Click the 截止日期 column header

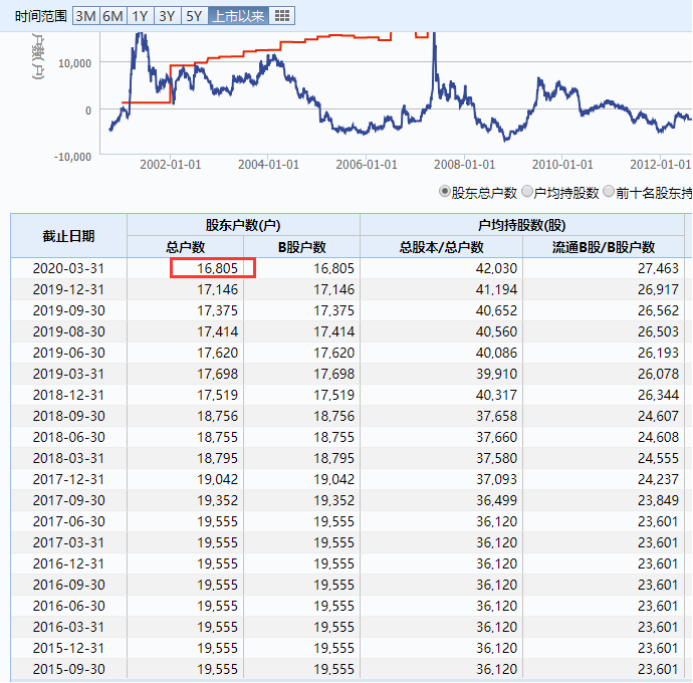[69, 236]
